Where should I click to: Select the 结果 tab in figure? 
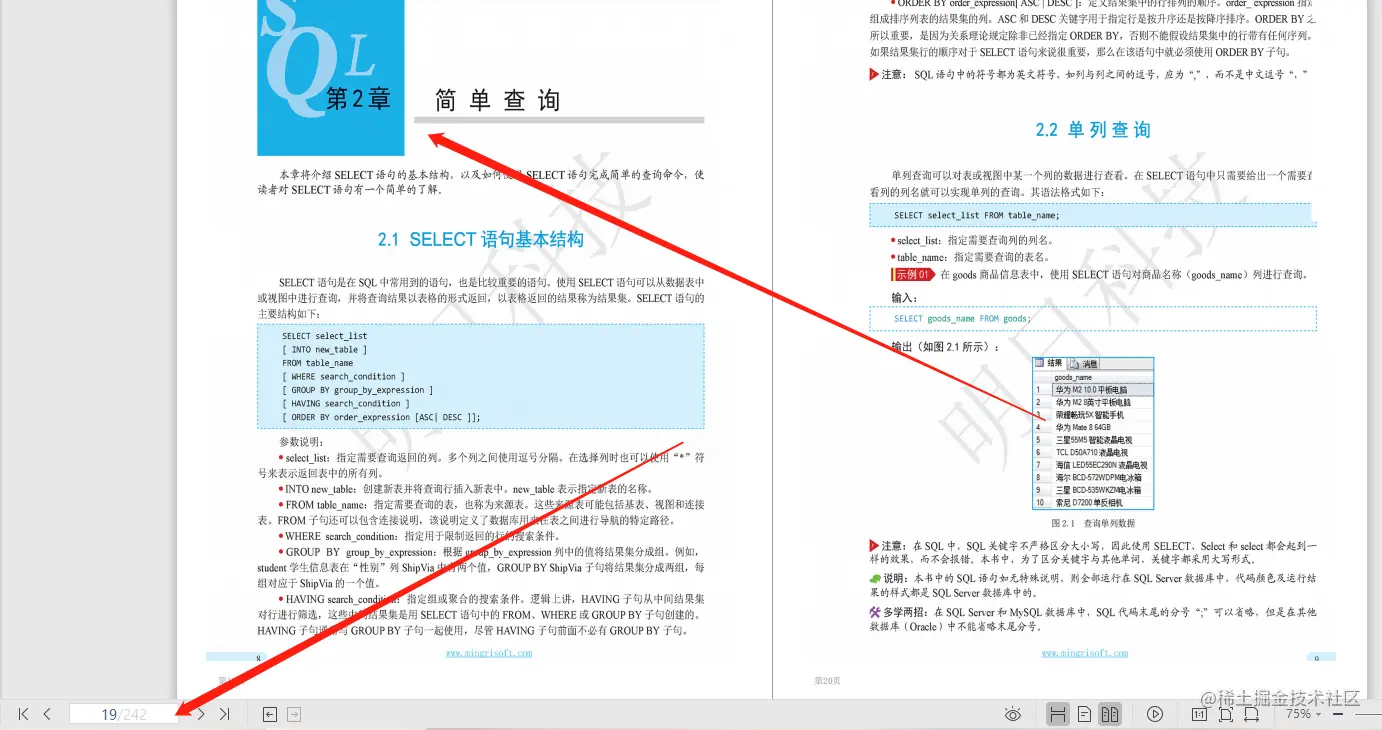click(x=1049, y=363)
